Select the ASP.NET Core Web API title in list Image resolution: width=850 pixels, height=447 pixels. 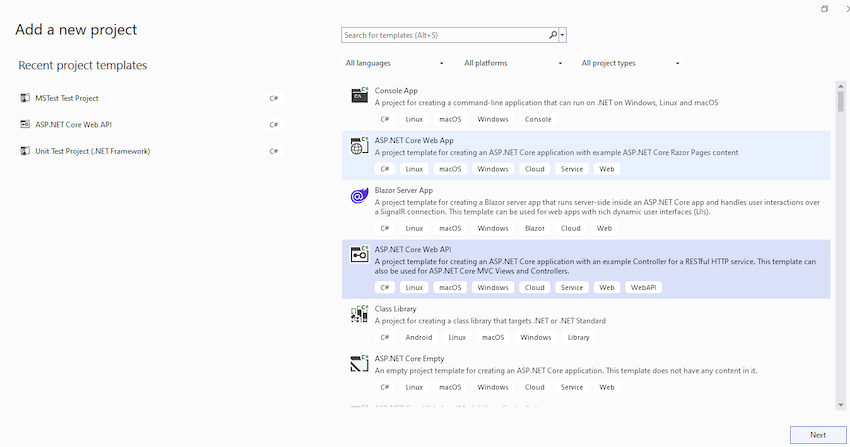(x=413, y=249)
